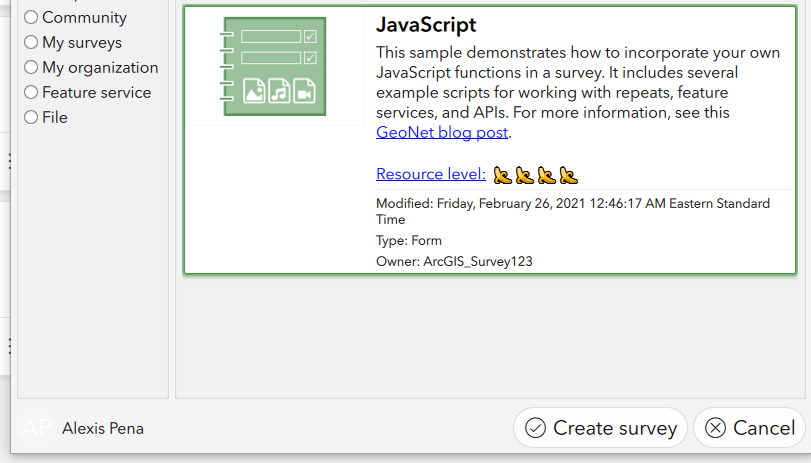Click the JavaScript sample form thumbnail
The image size is (811, 463).
tap(273, 68)
